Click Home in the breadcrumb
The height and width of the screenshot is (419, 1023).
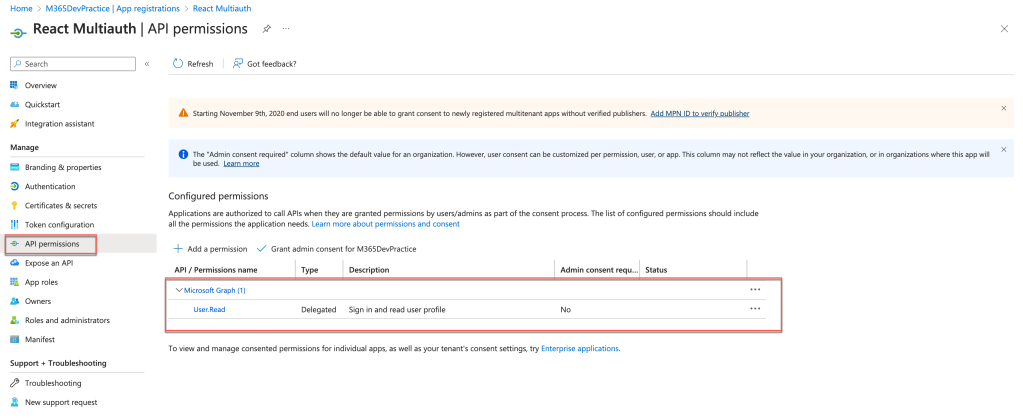click(x=20, y=8)
